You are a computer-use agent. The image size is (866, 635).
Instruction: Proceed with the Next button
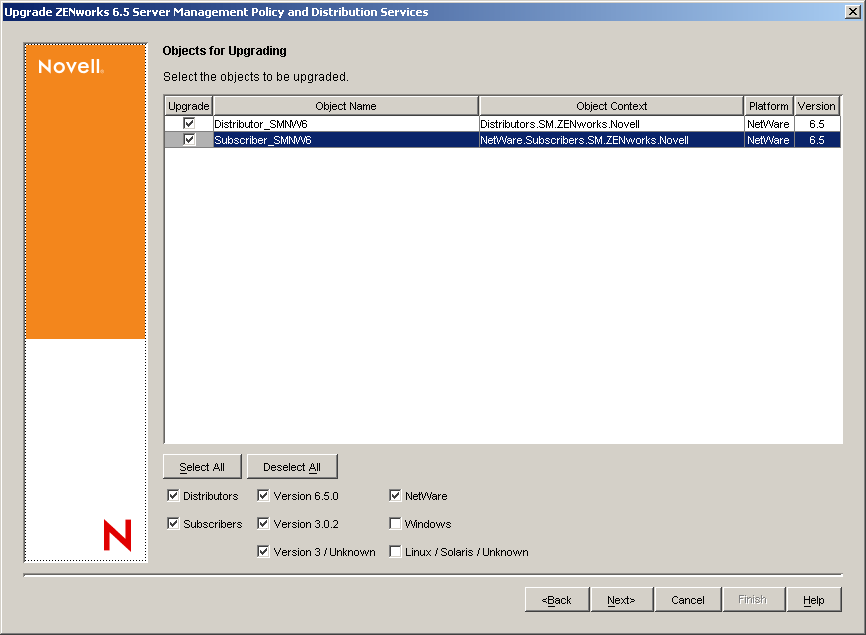(620, 600)
